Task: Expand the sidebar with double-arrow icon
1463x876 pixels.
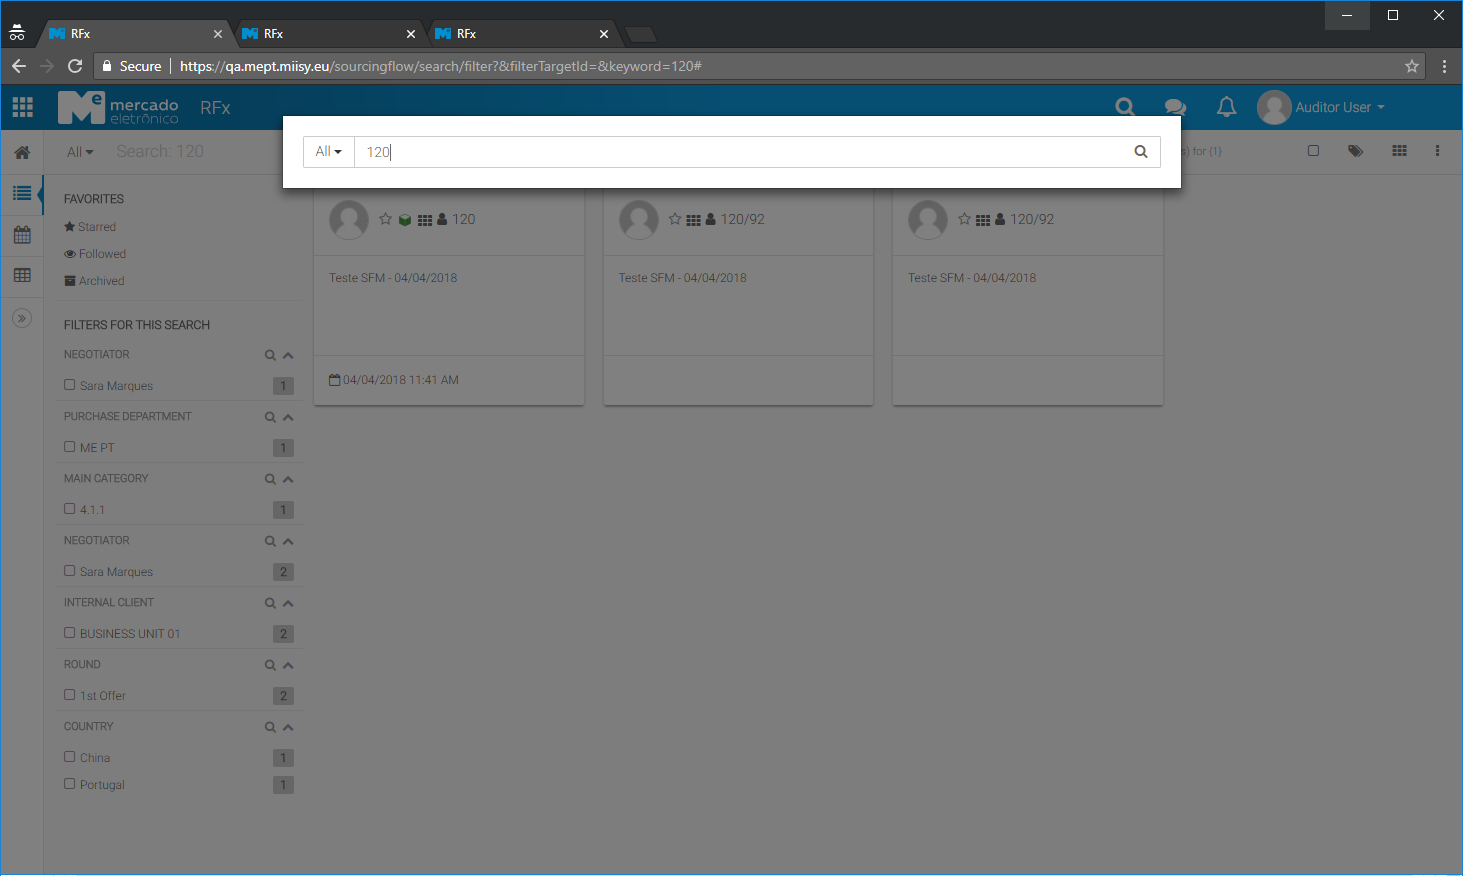Action: click(x=22, y=318)
